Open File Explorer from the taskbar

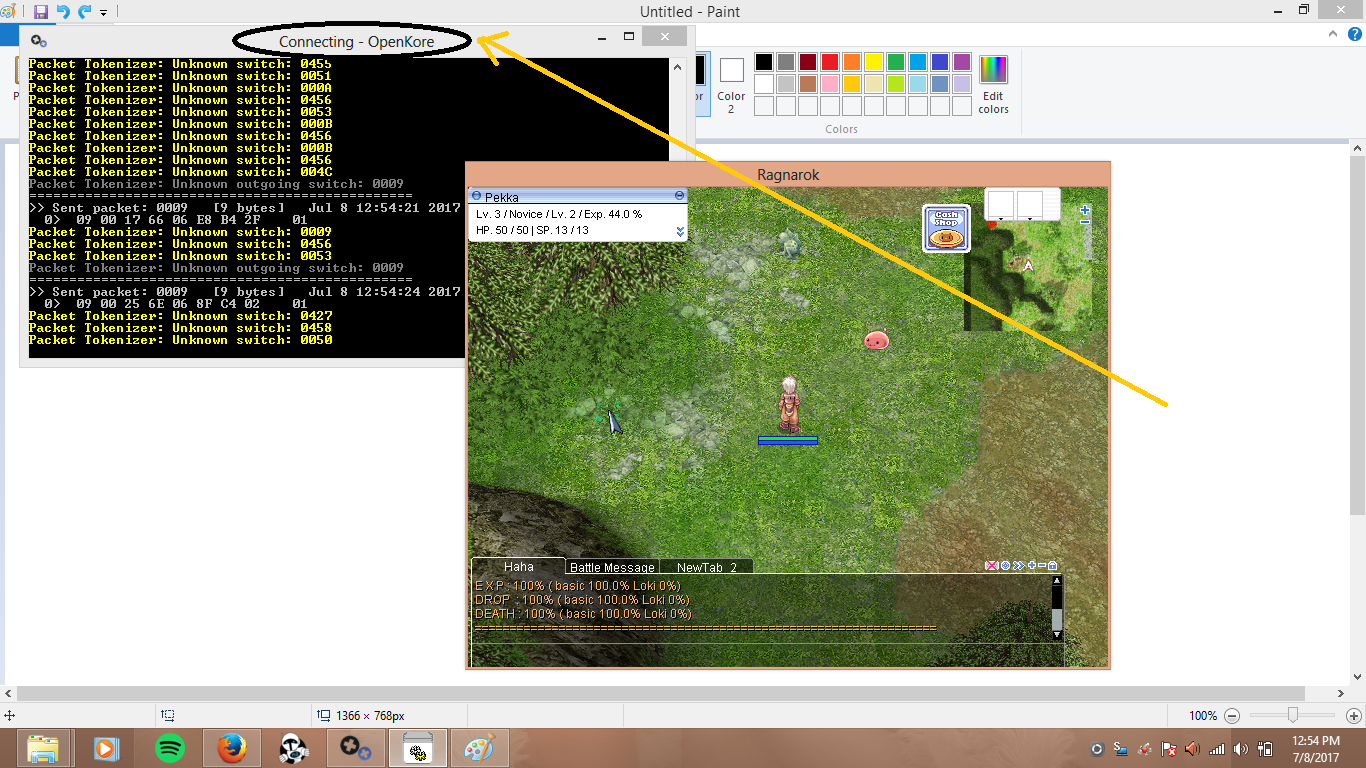43,748
